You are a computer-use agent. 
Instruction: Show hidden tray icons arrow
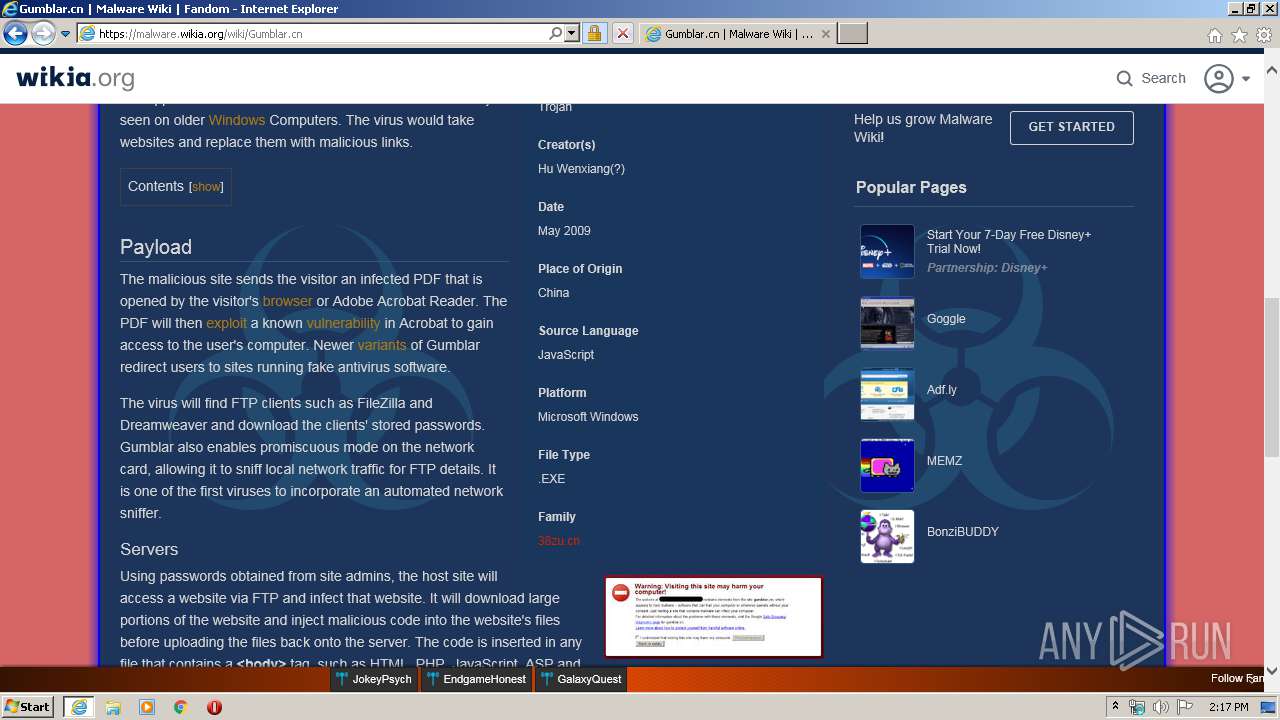click(x=1116, y=707)
